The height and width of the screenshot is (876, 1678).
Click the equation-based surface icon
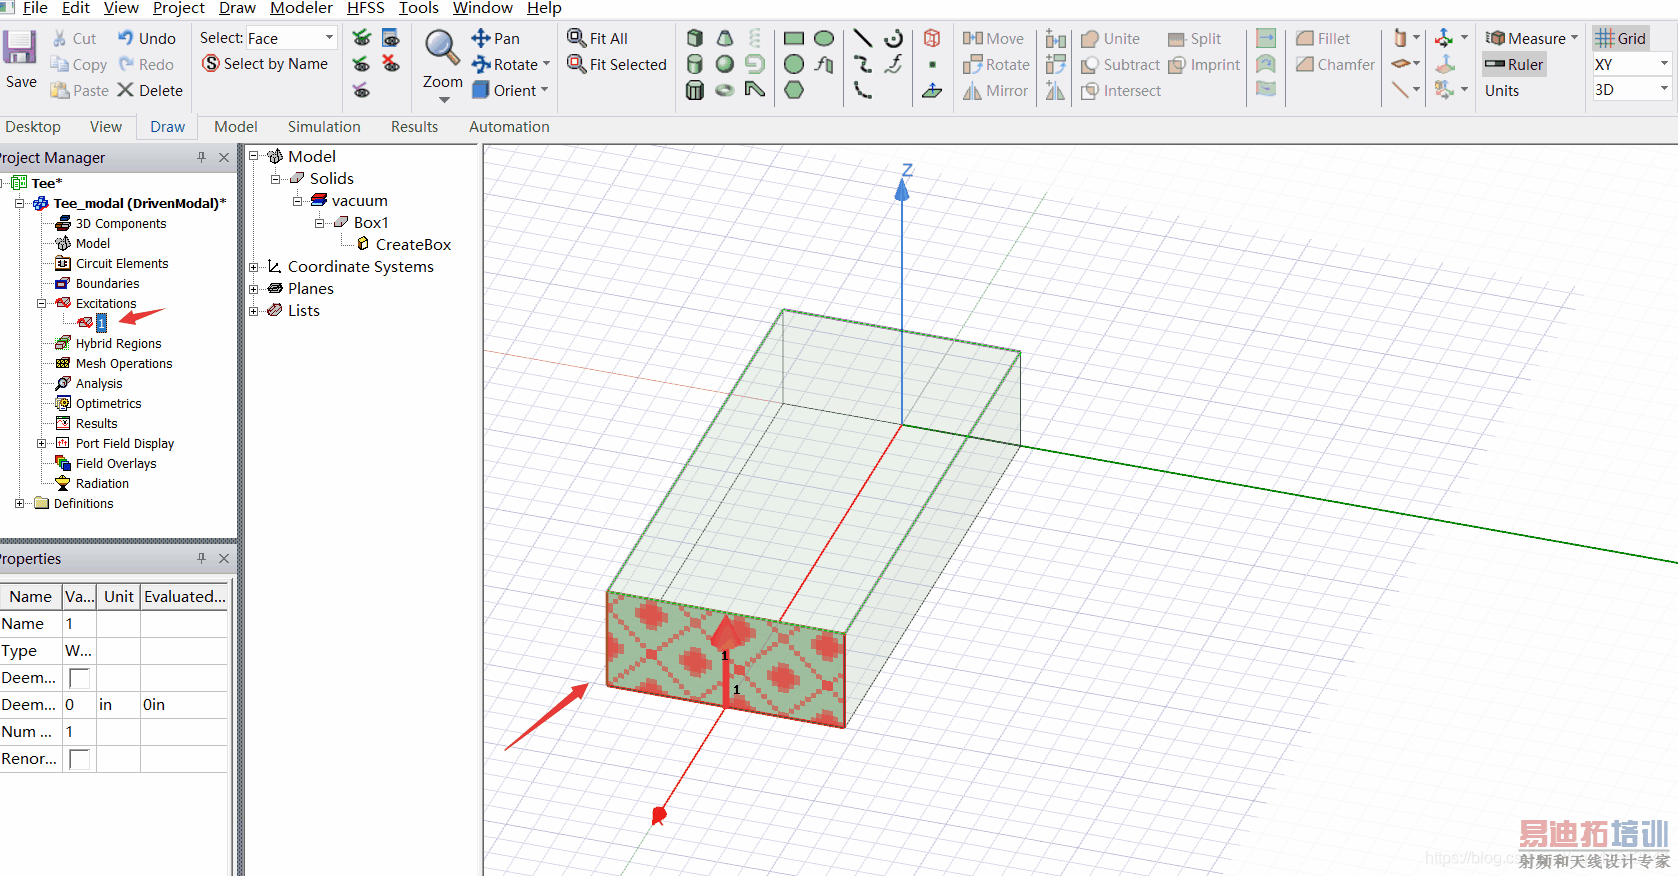point(824,64)
